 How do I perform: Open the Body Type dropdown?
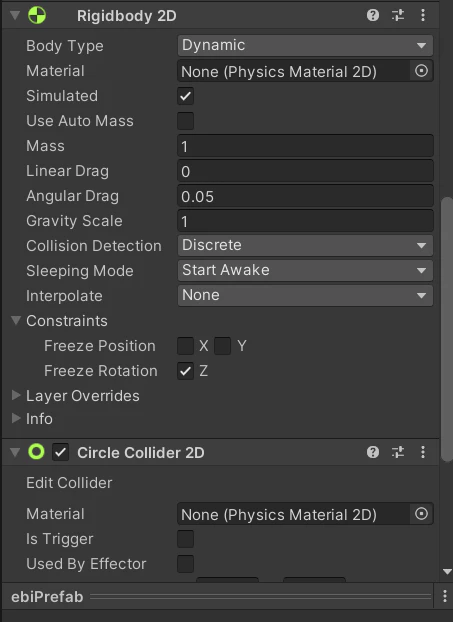[305, 46]
